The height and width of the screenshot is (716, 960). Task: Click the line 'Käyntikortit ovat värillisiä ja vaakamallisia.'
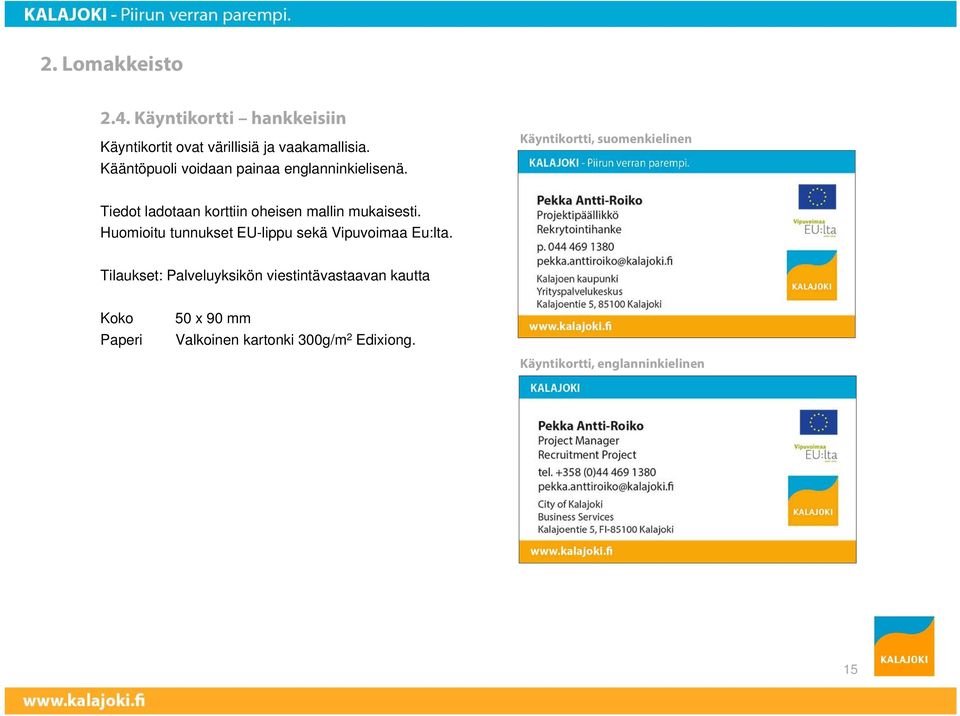[235, 148]
